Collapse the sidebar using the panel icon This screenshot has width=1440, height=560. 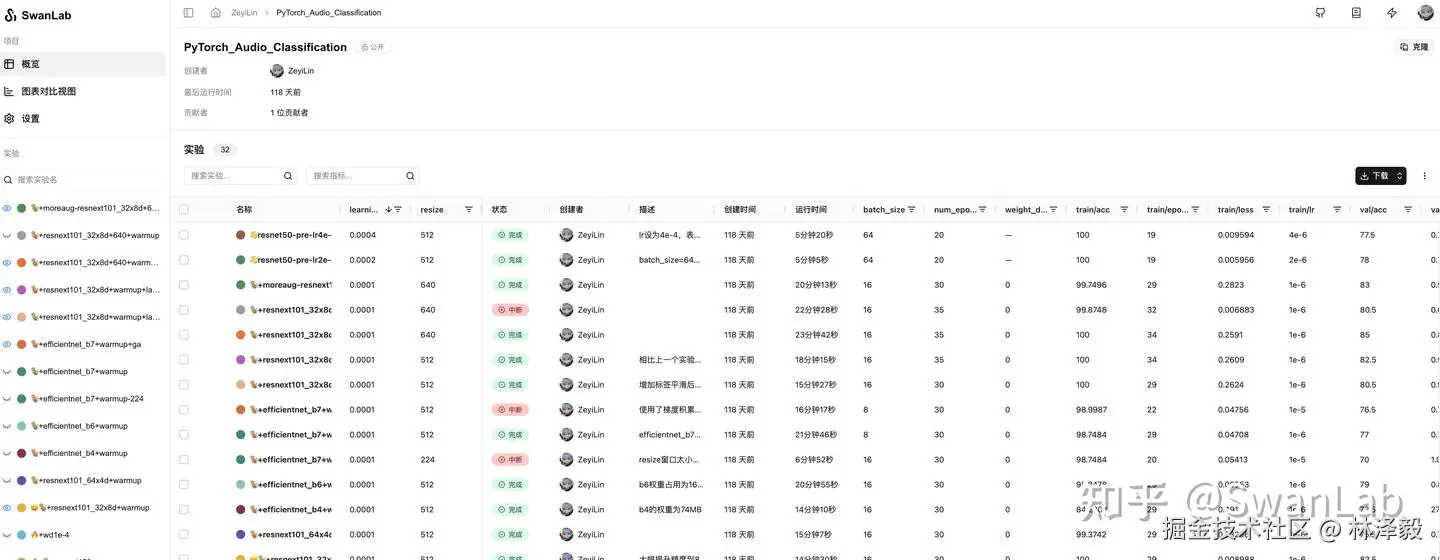[x=188, y=13]
